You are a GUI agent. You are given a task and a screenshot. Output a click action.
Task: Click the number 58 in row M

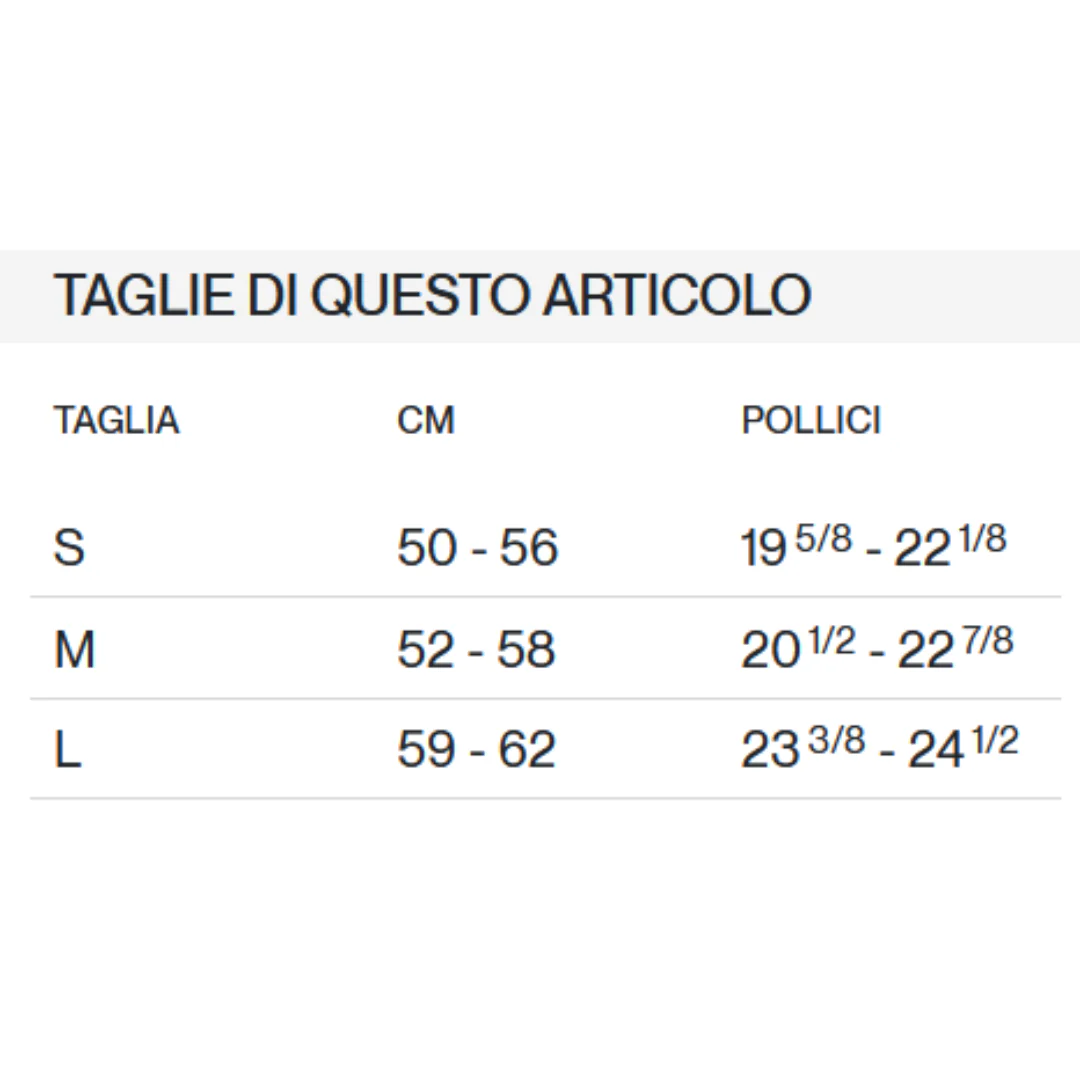(x=526, y=649)
